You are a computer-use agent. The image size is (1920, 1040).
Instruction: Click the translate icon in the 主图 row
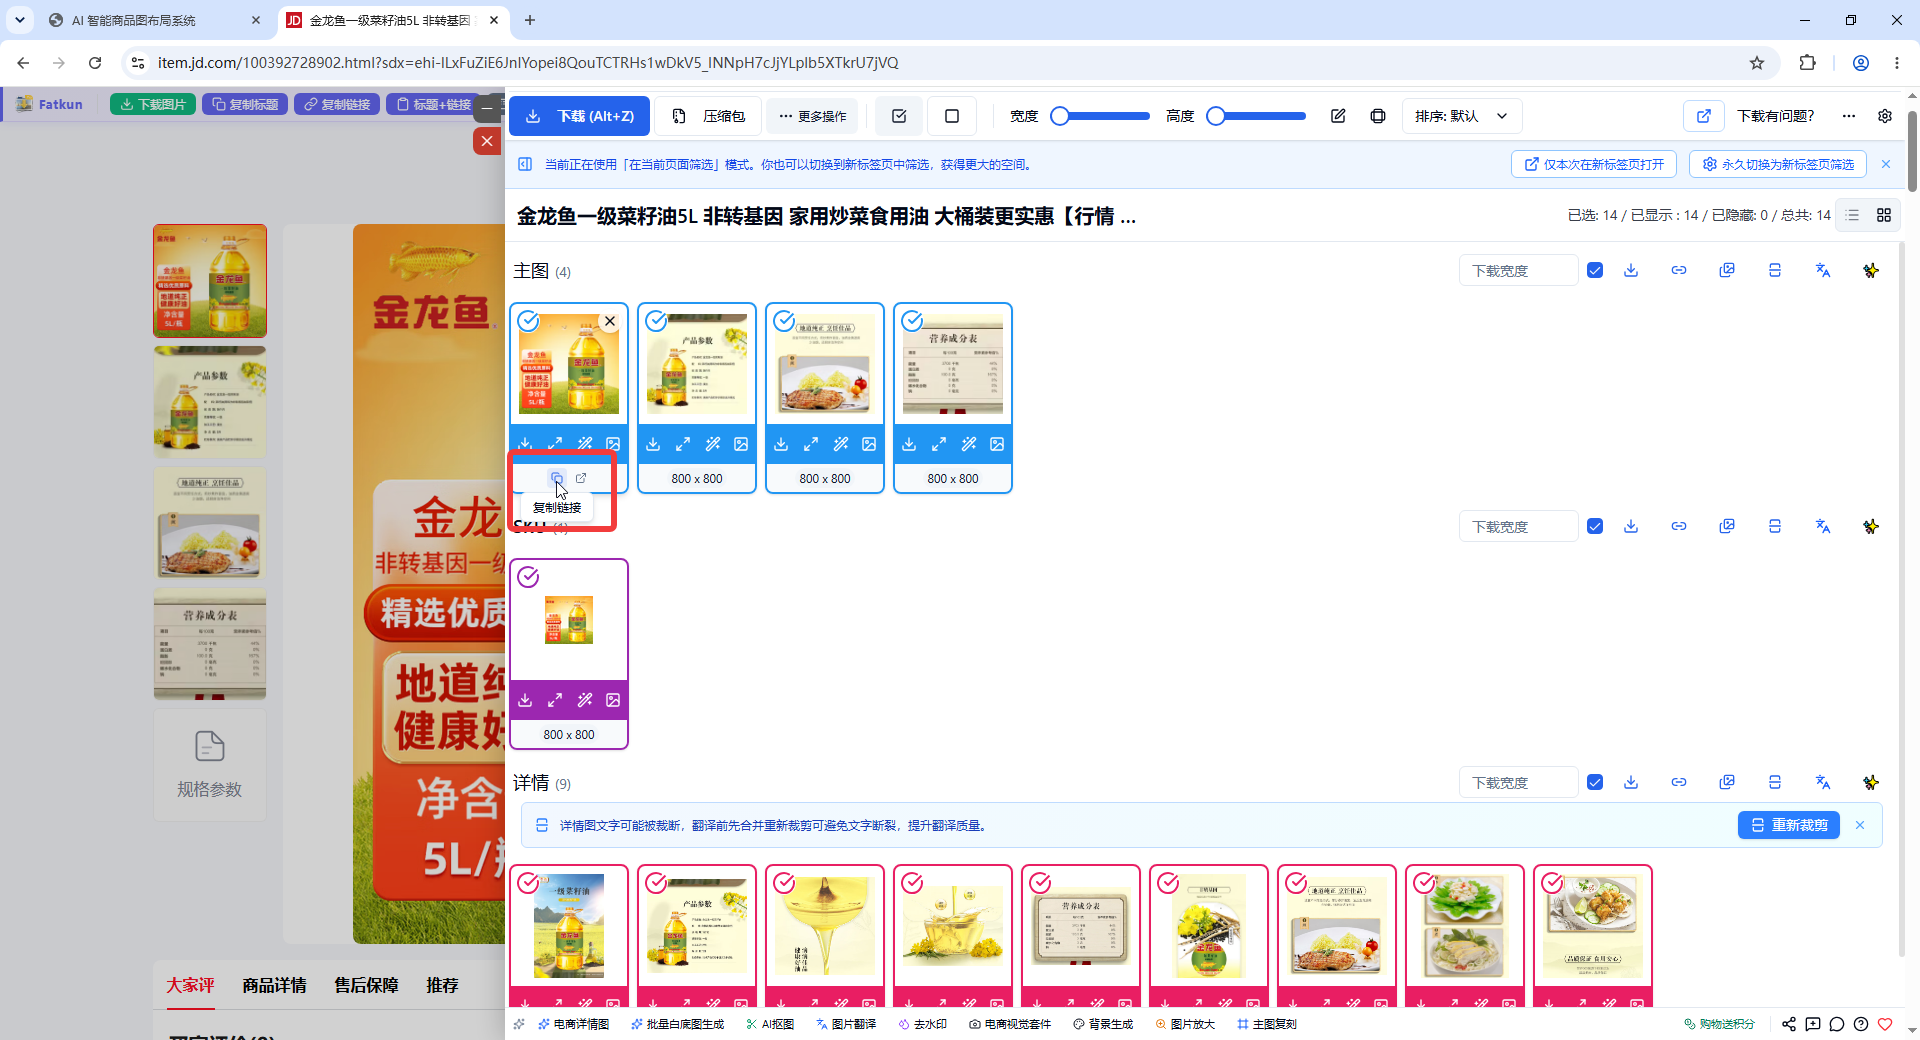coord(1823,270)
